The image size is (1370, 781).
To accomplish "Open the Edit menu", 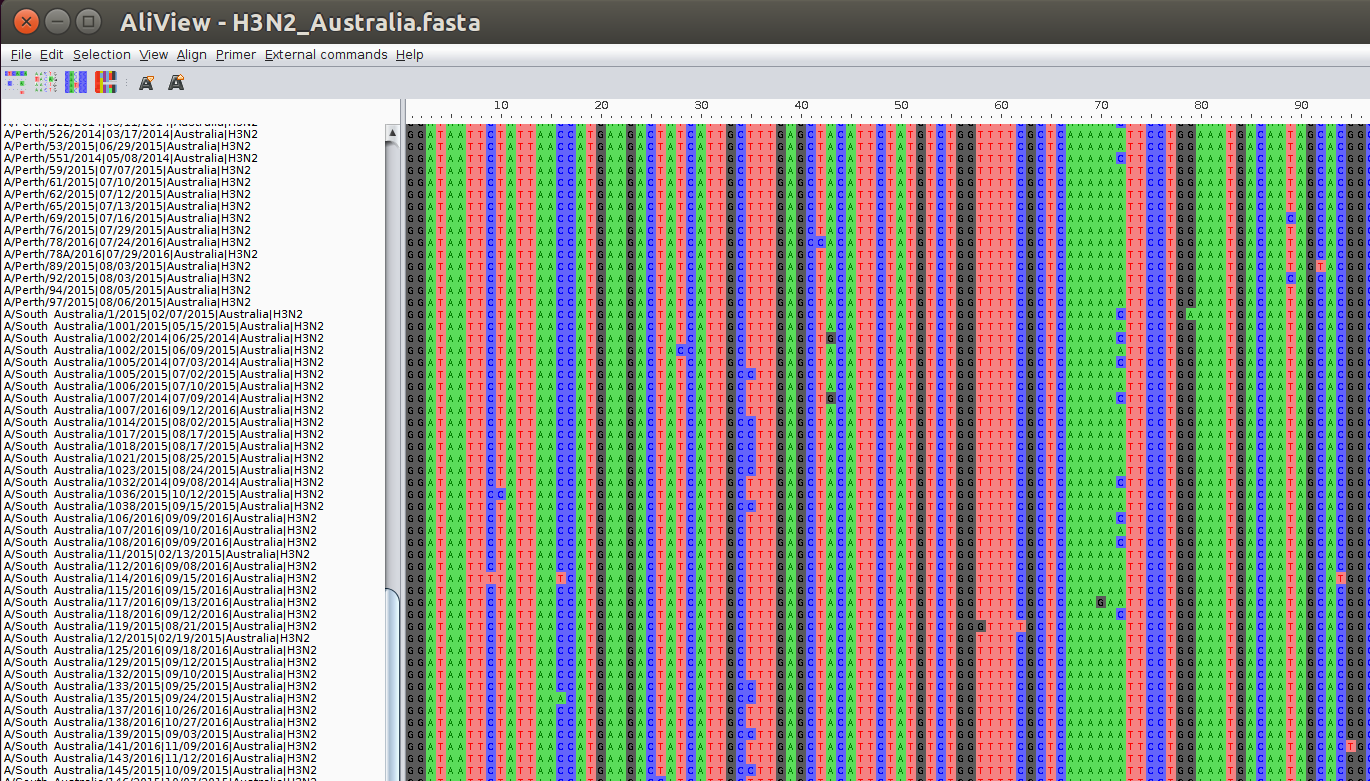I will coord(52,55).
